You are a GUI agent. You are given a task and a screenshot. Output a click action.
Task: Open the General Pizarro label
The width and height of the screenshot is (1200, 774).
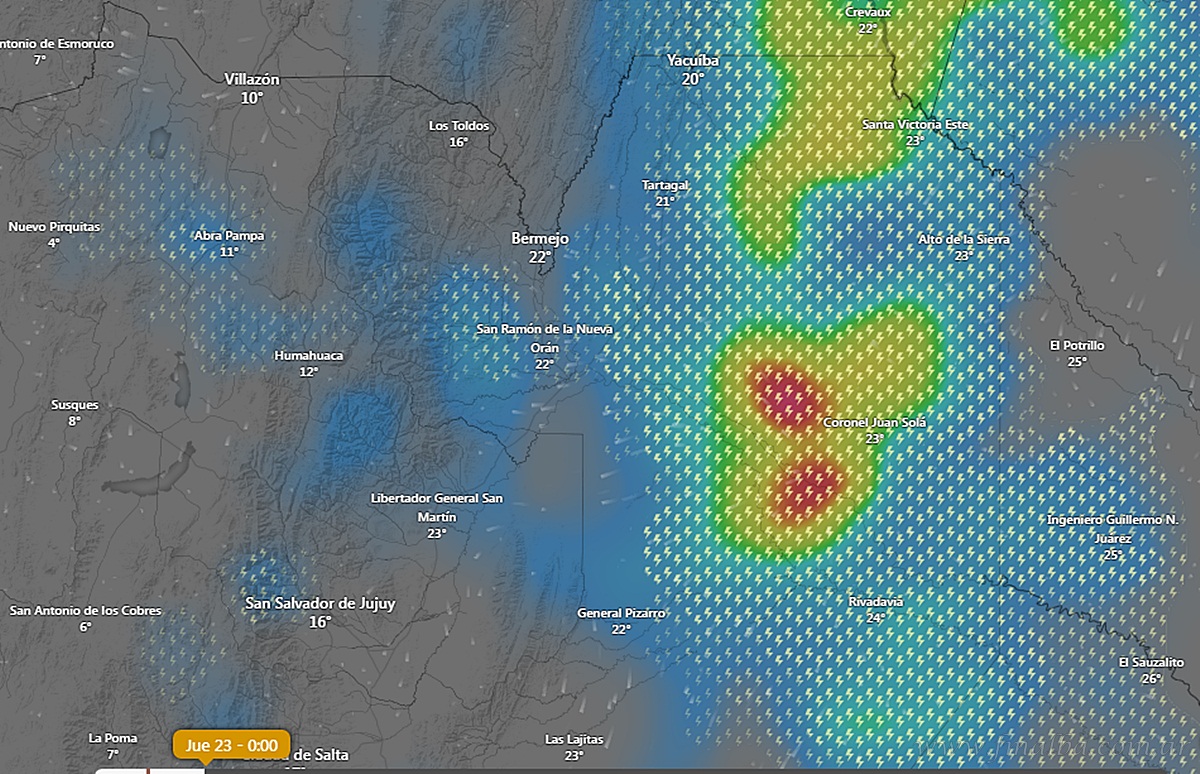tap(621, 613)
